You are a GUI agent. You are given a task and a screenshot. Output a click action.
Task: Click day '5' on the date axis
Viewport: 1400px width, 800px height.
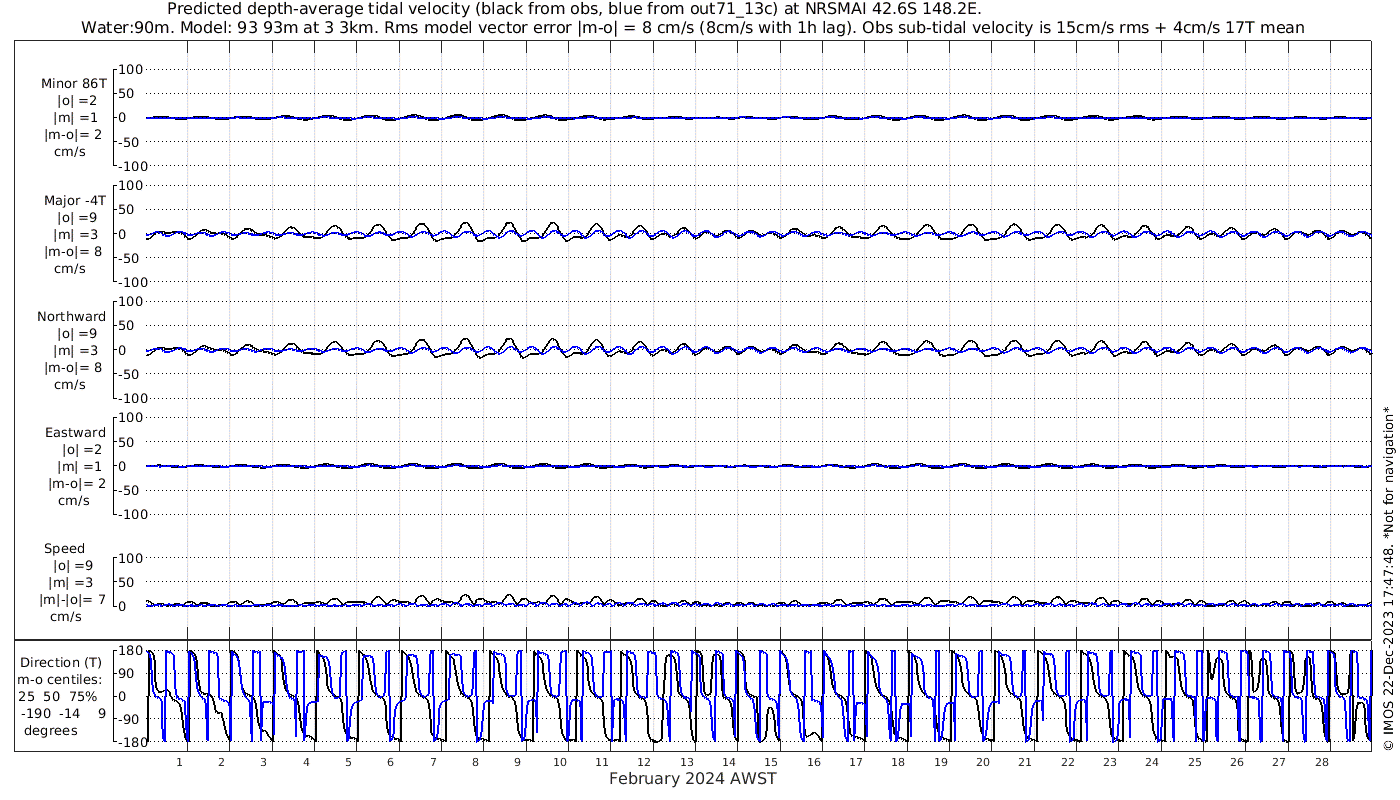pyautogui.click(x=348, y=762)
